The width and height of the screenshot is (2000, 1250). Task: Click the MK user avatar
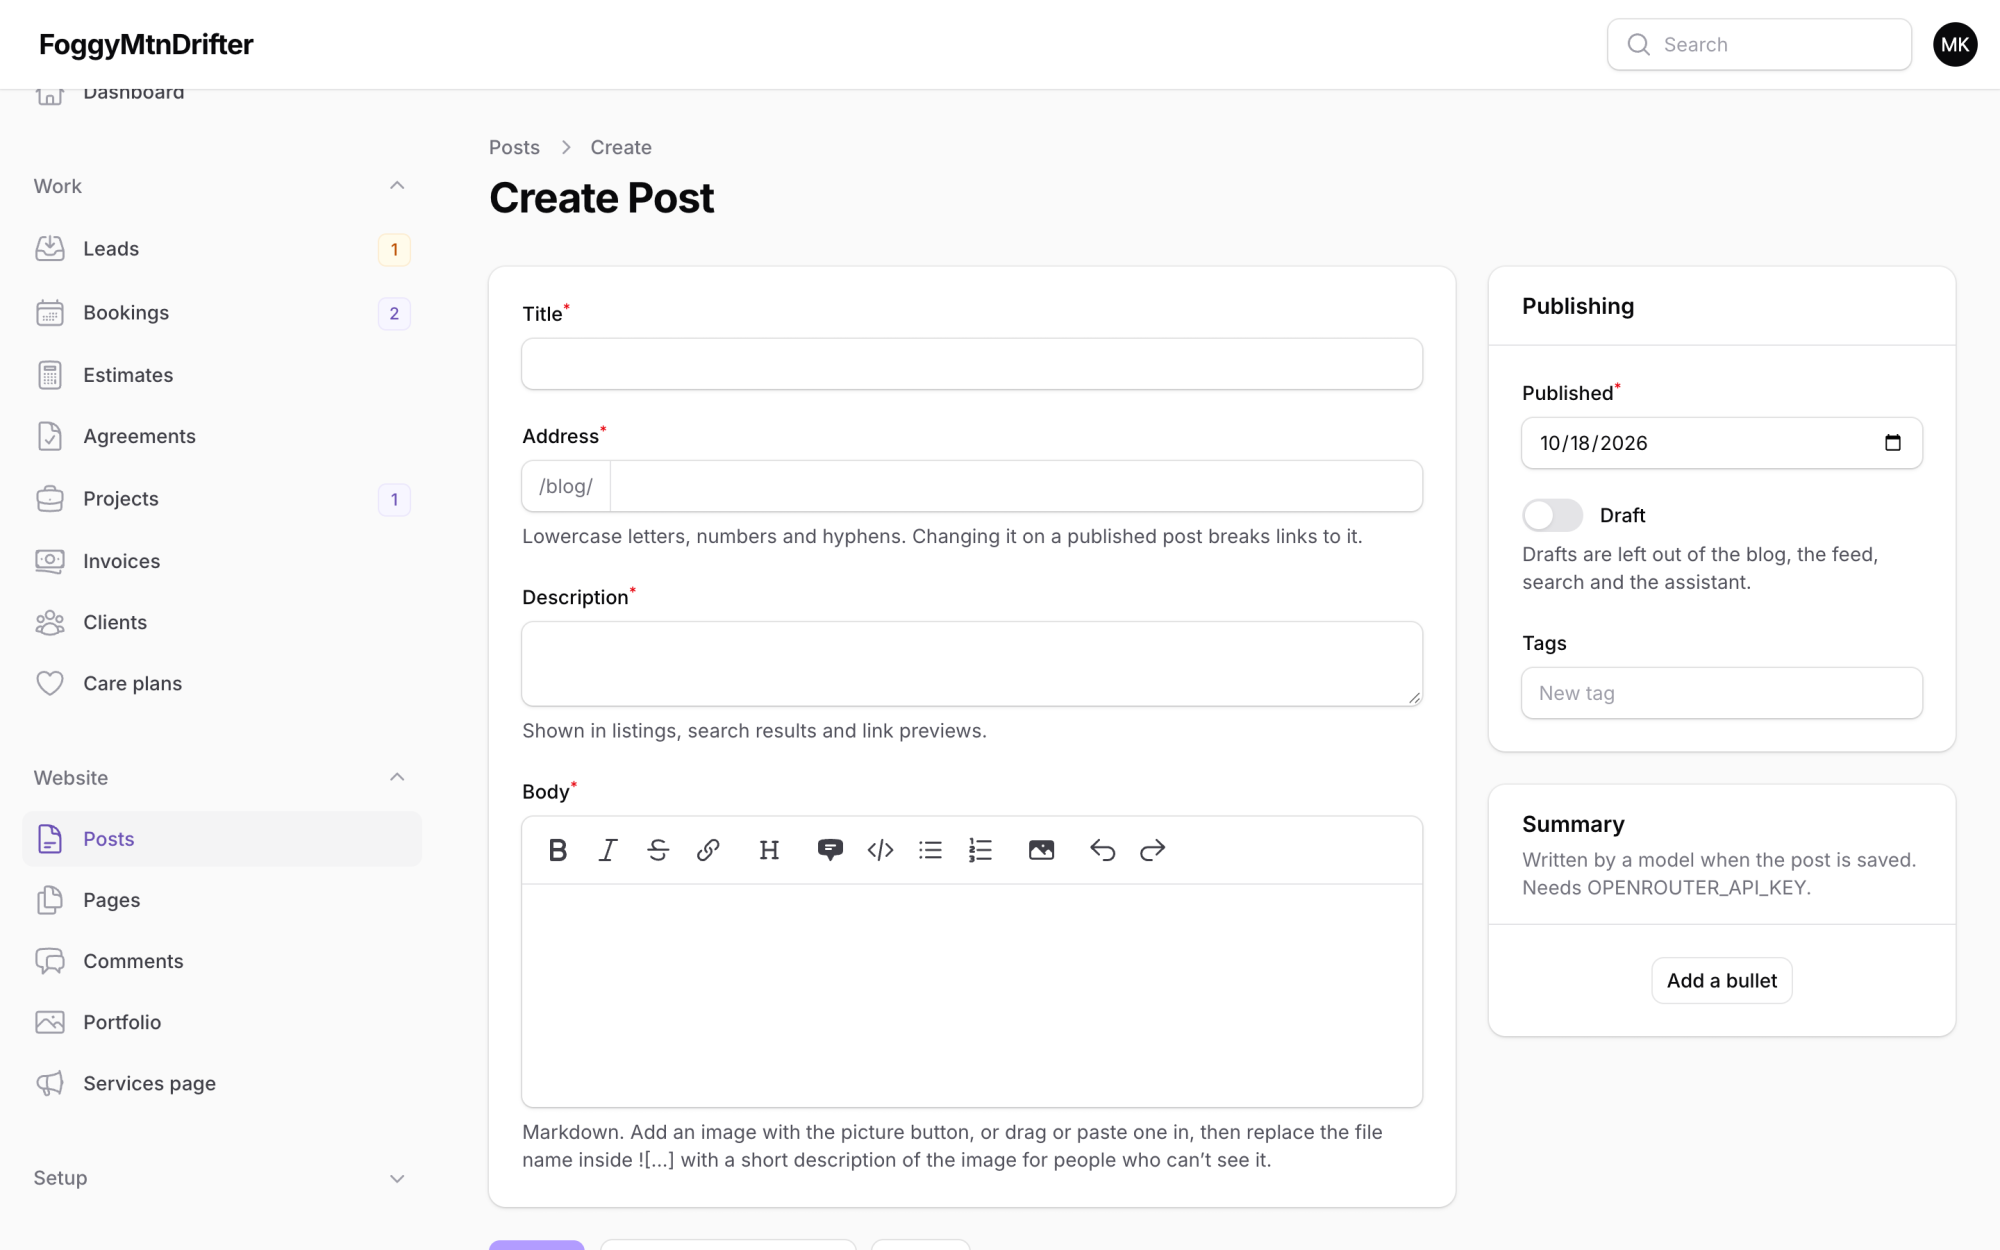[x=1955, y=44]
